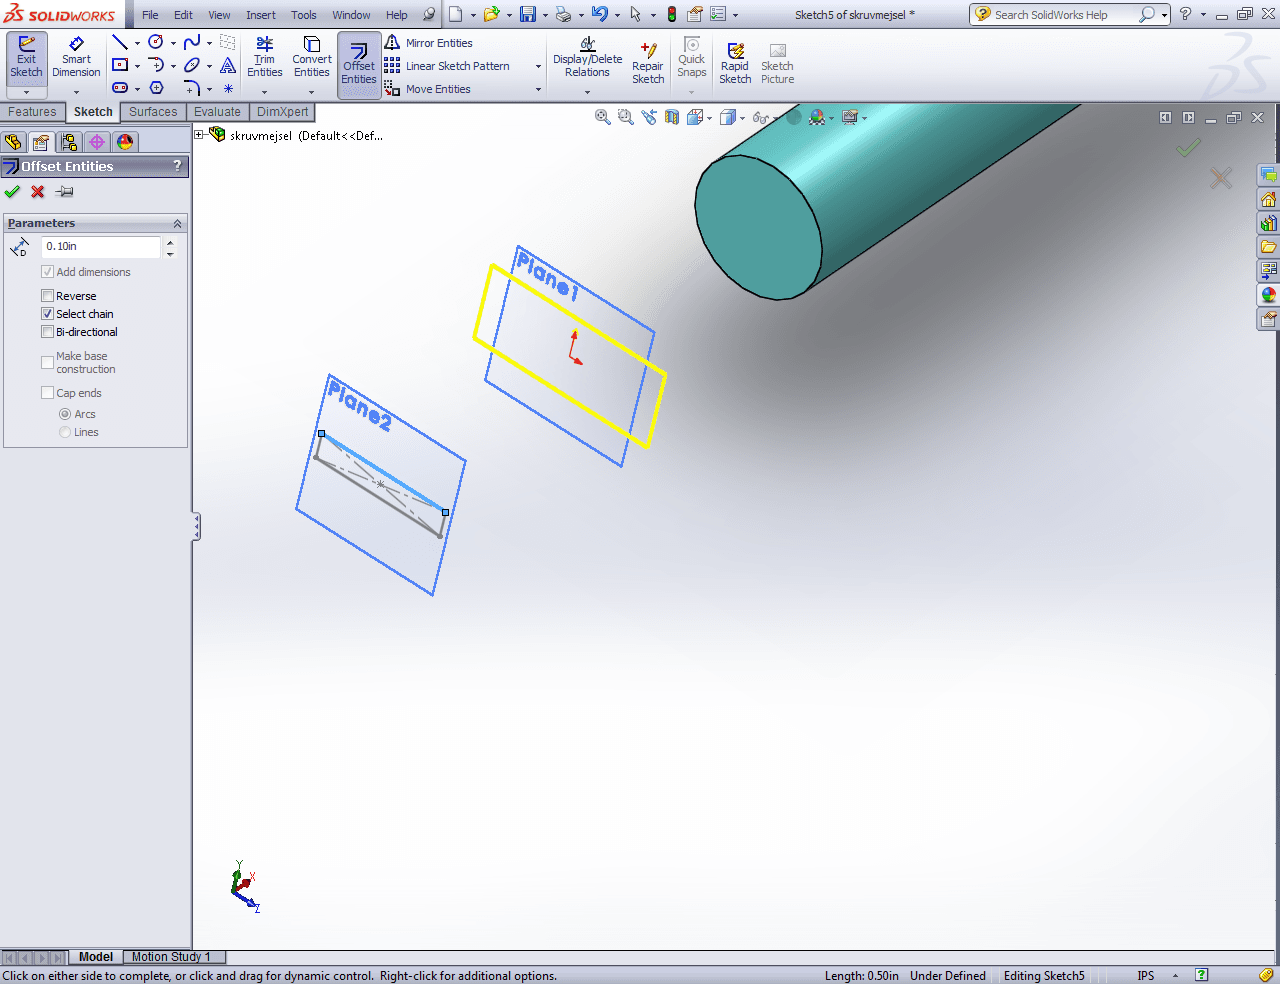1280x984 pixels.
Task: Select the sketch Text tool
Action: [228, 65]
